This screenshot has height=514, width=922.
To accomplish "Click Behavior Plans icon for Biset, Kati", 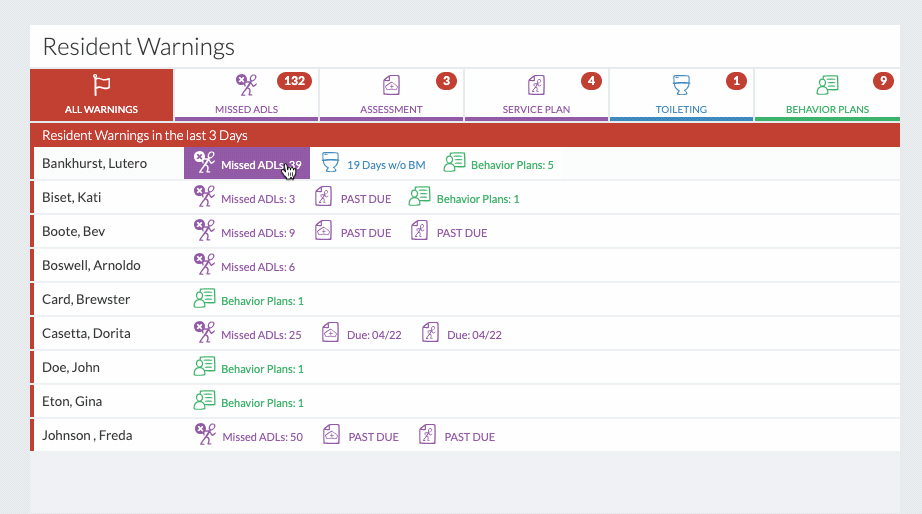I will 420,197.
